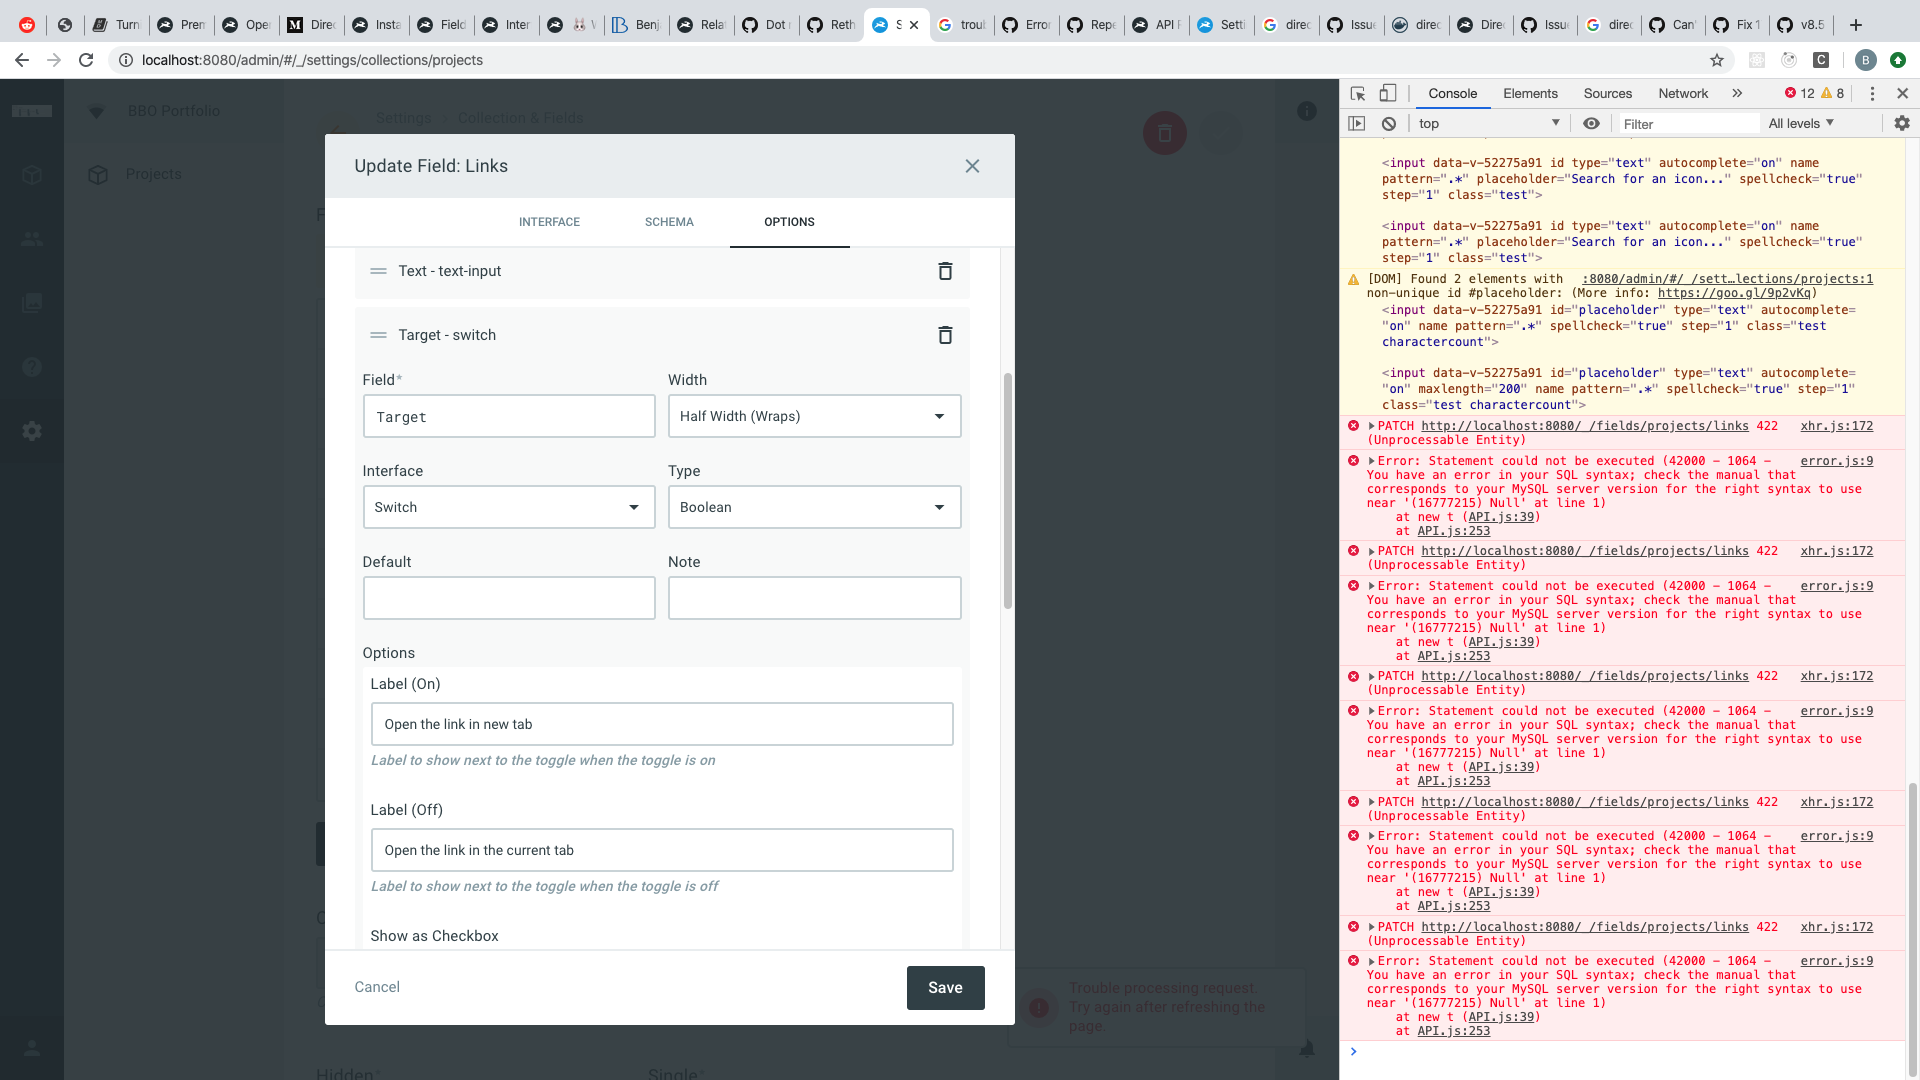
Task: Clear the console output
Action: (x=1389, y=123)
